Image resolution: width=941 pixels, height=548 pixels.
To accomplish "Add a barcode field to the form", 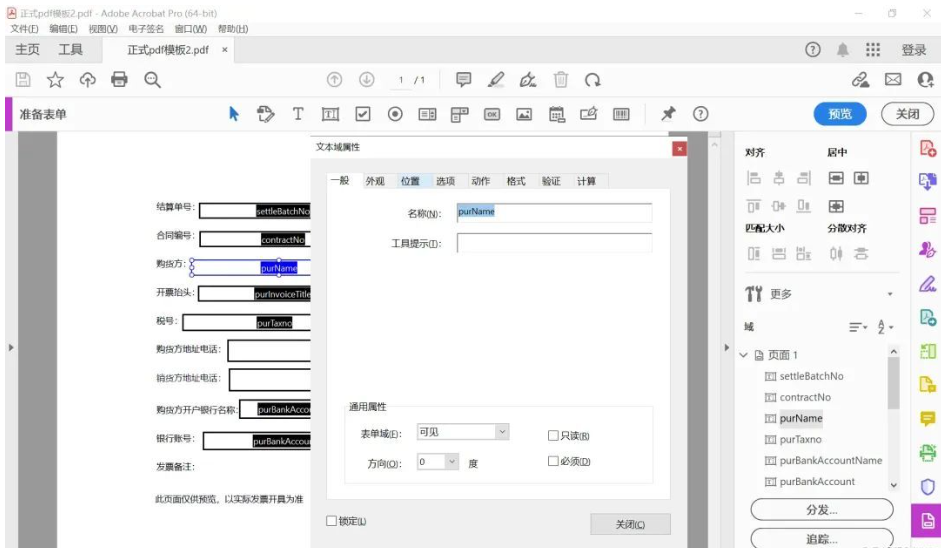I will coord(621,114).
